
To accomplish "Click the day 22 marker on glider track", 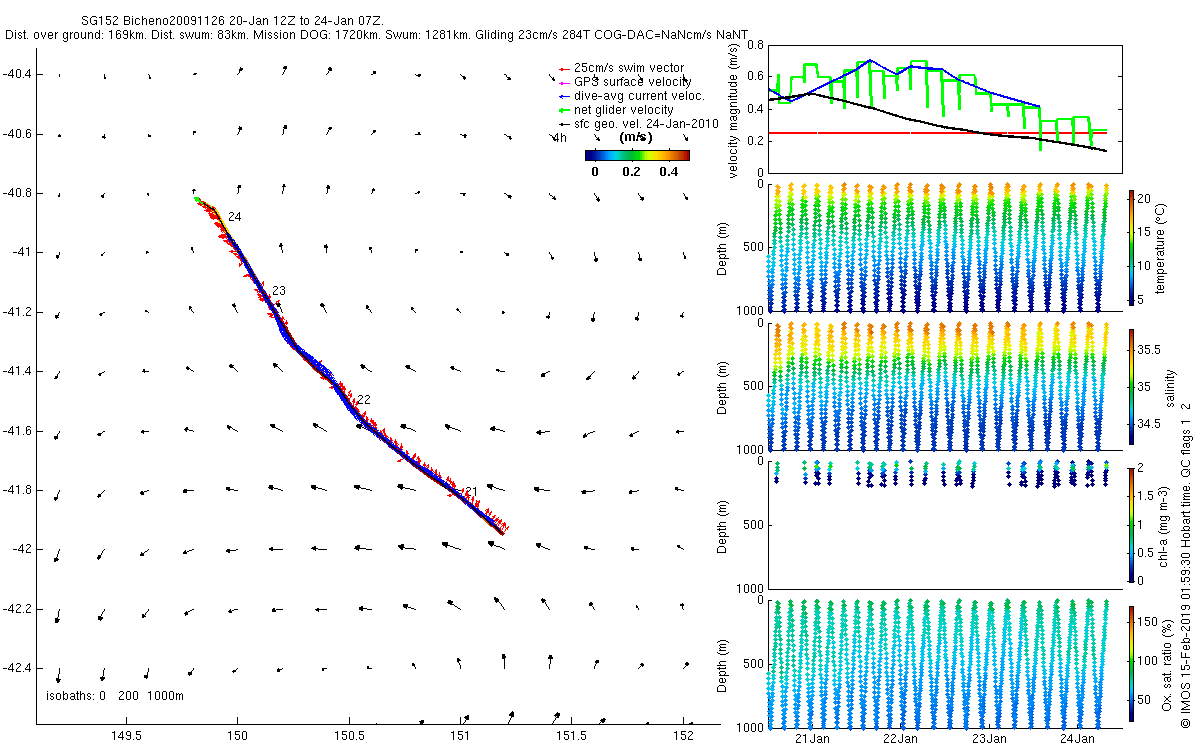I will [364, 400].
